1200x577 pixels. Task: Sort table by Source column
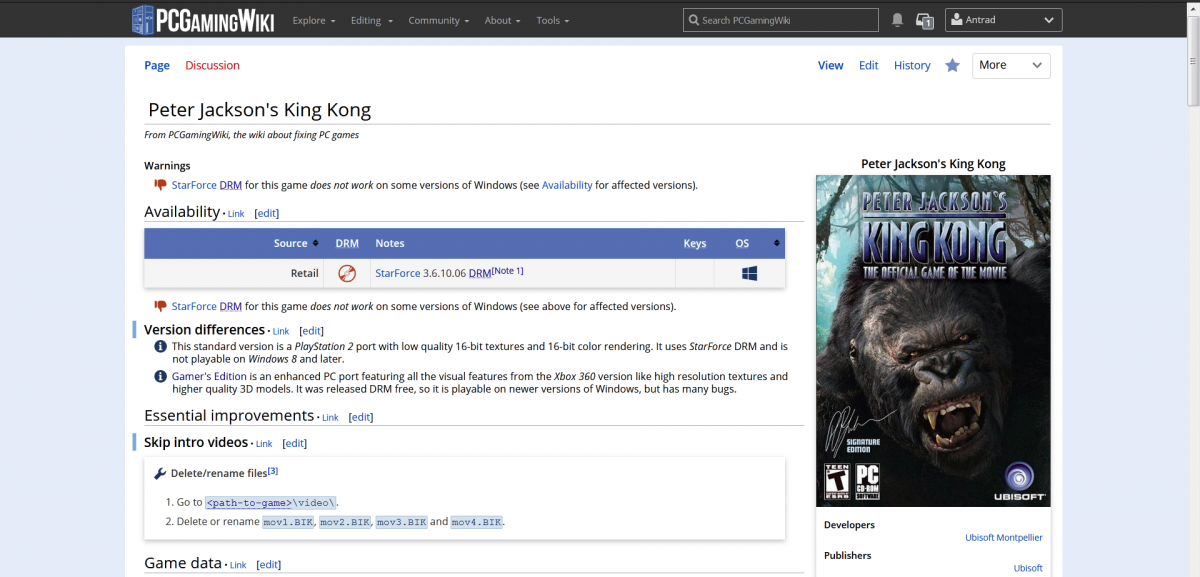(x=315, y=243)
